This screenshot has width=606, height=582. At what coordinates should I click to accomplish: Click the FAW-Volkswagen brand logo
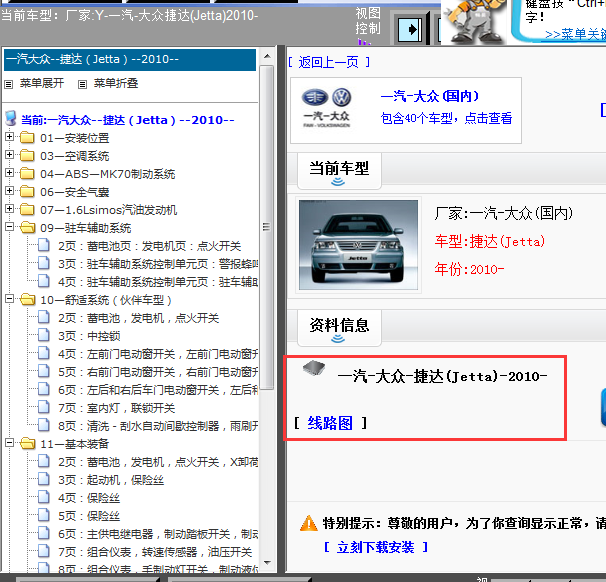pyautogui.click(x=327, y=107)
